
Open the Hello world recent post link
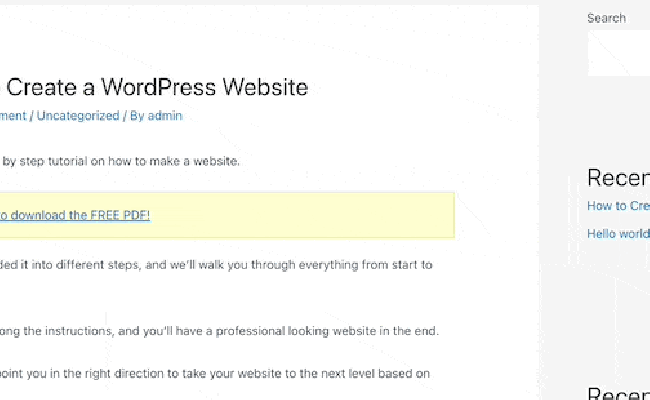(618, 234)
